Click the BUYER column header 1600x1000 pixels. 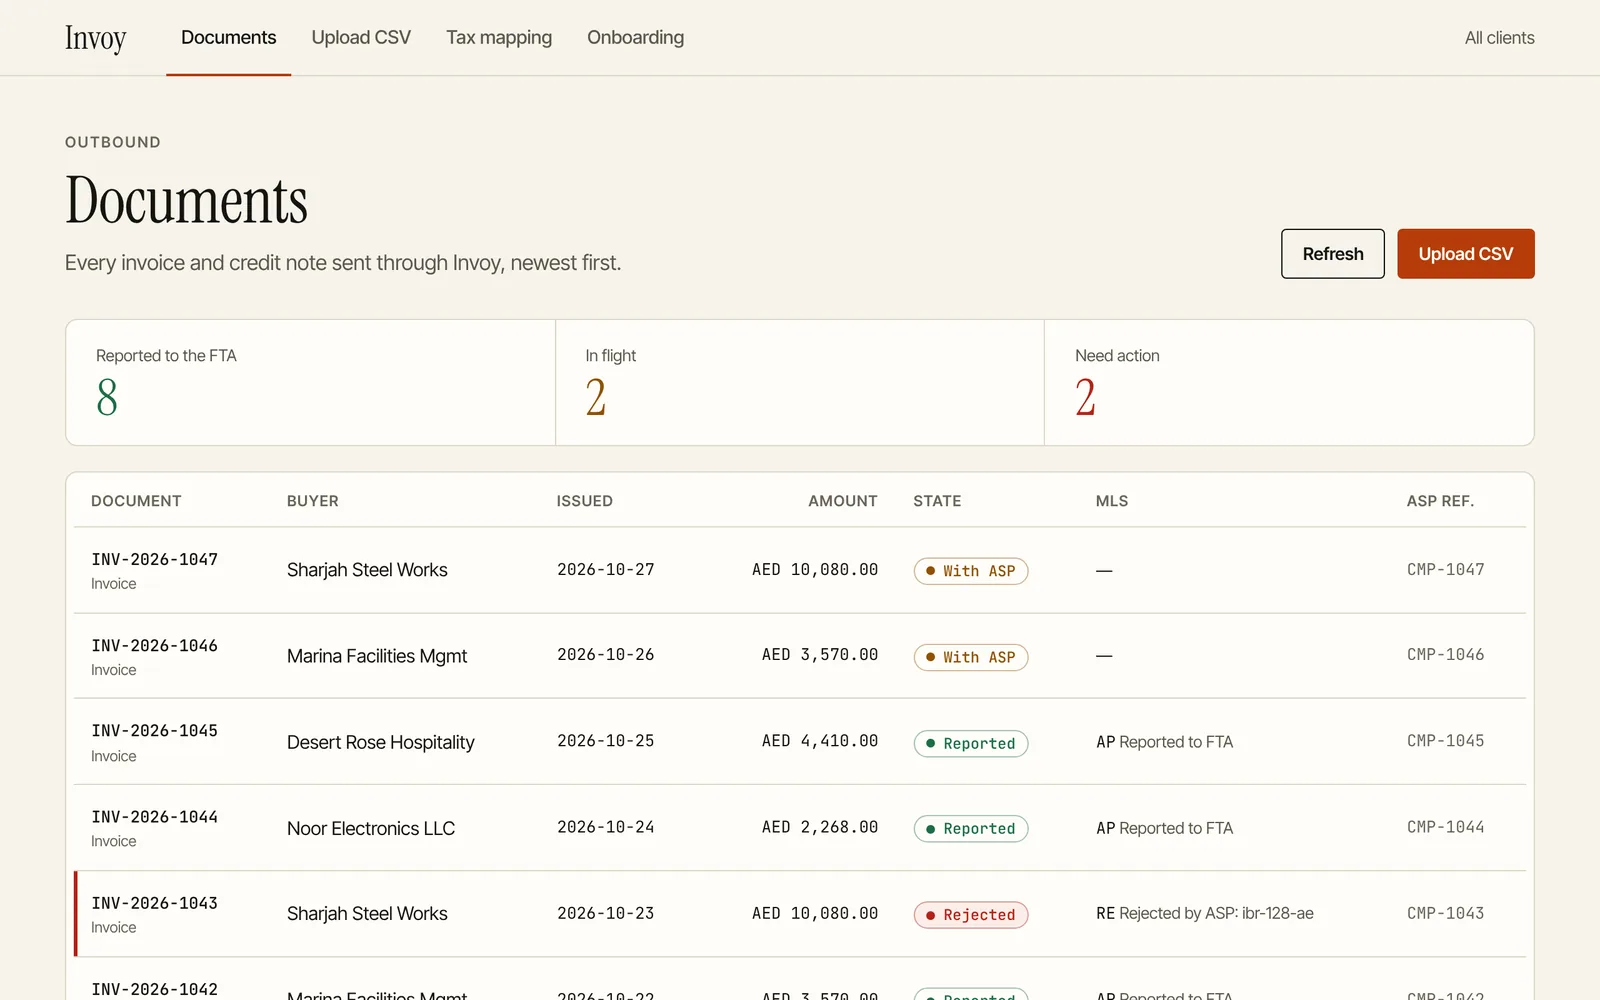click(313, 501)
